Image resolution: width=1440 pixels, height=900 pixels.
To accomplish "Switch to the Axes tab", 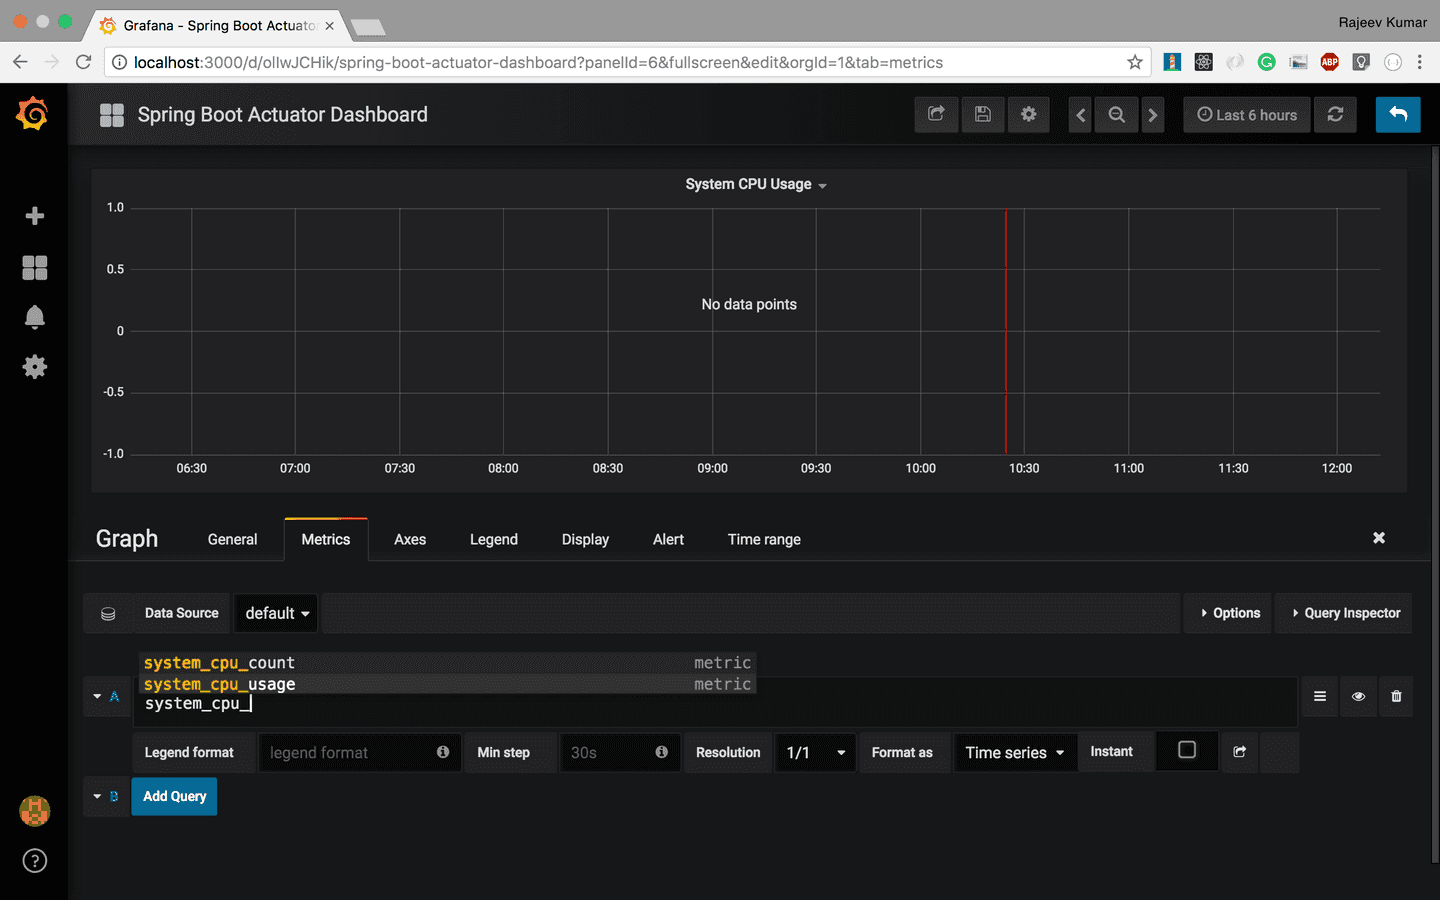I will pyautogui.click(x=410, y=539).
